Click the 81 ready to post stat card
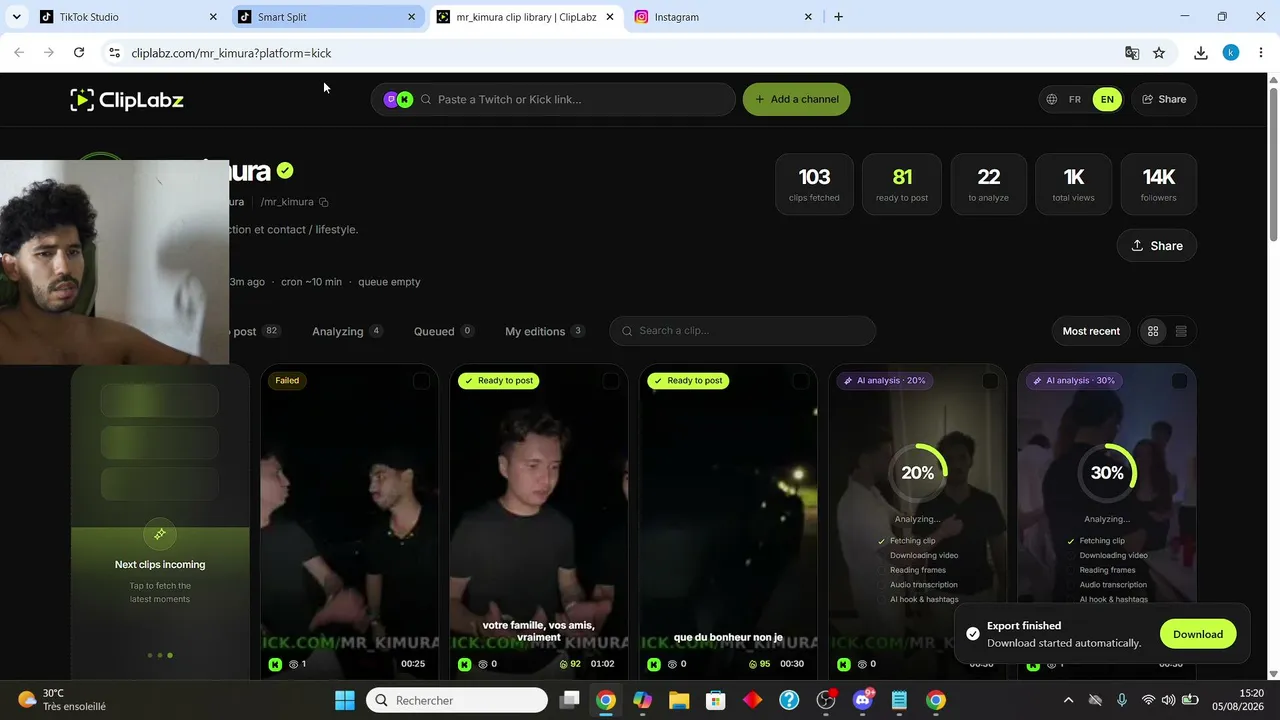 point(902,184)
